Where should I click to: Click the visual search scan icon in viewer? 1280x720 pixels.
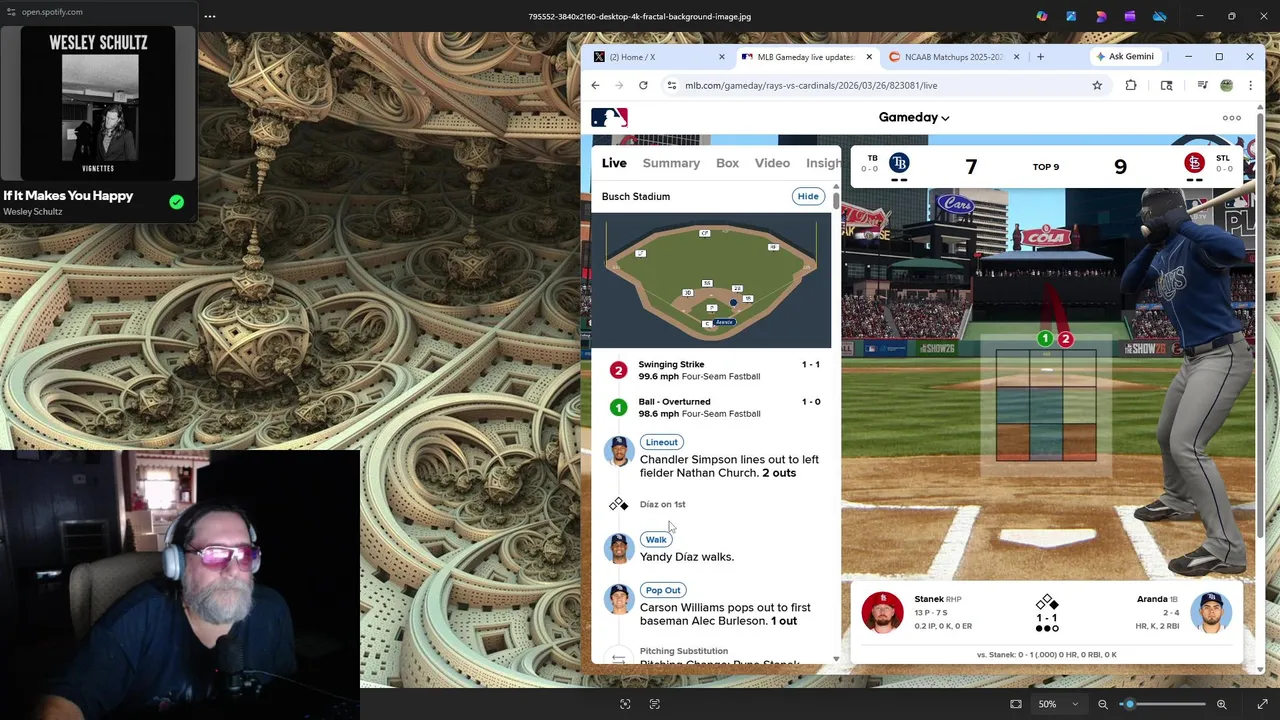pos(625,704)
